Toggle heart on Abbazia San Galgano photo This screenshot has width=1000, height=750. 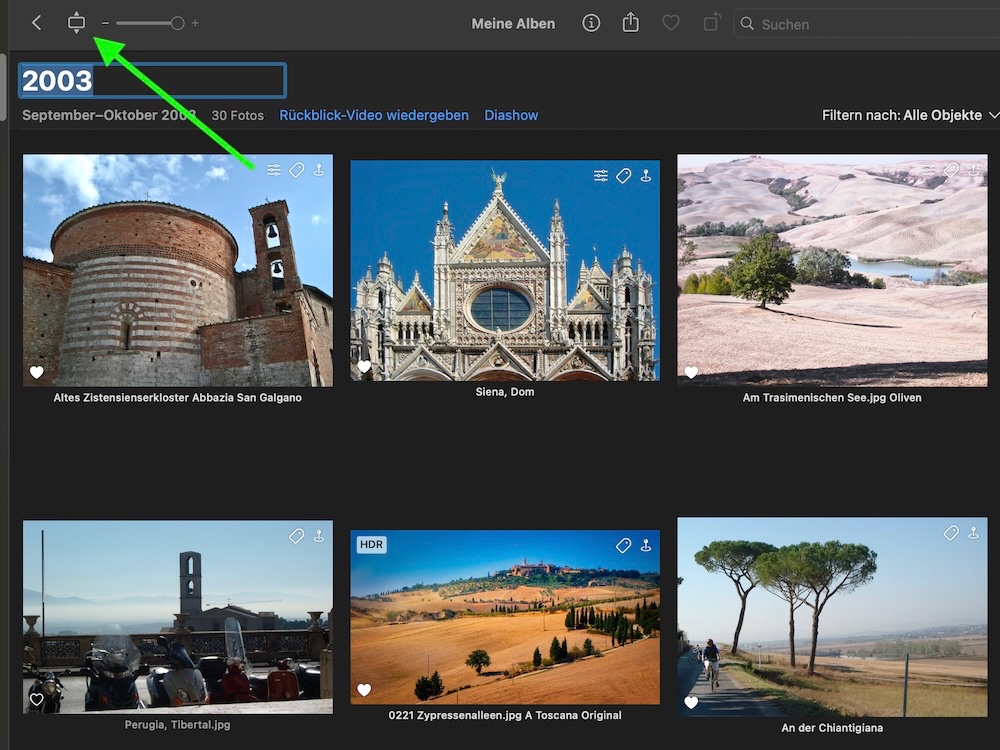click(x=37, y=372)
